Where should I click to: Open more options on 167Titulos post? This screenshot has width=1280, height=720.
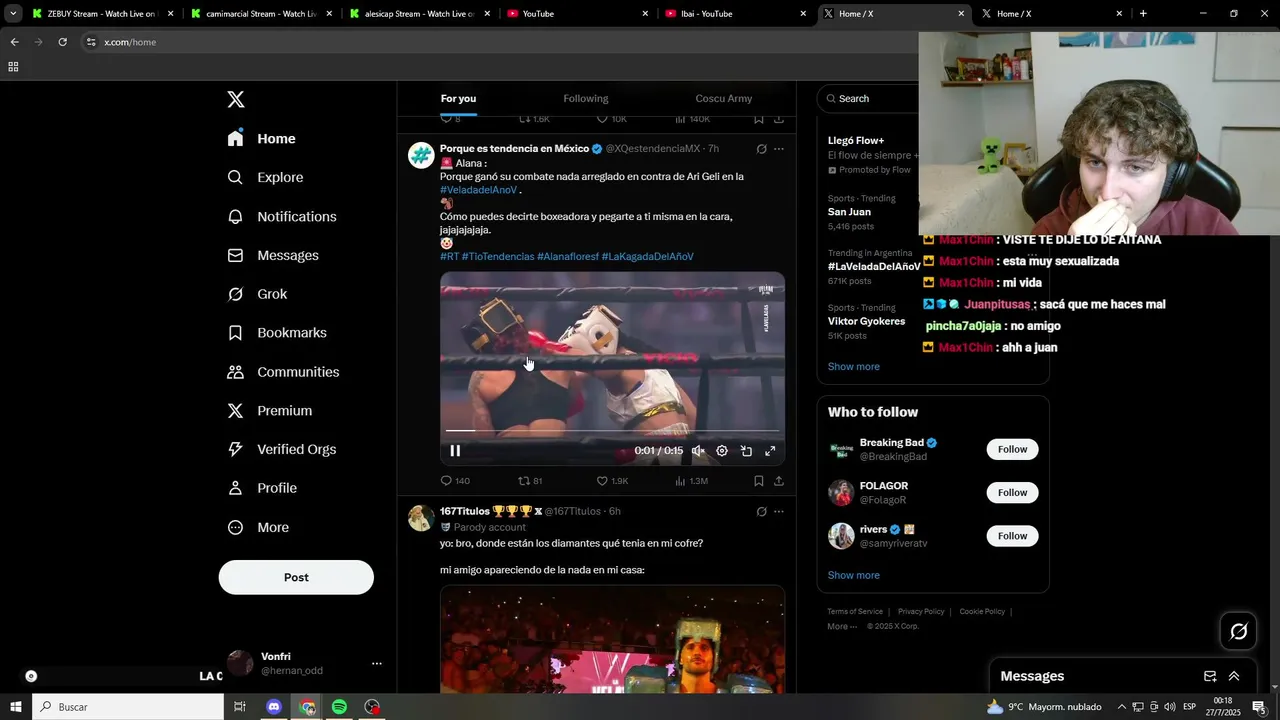[x=779, y=512]
